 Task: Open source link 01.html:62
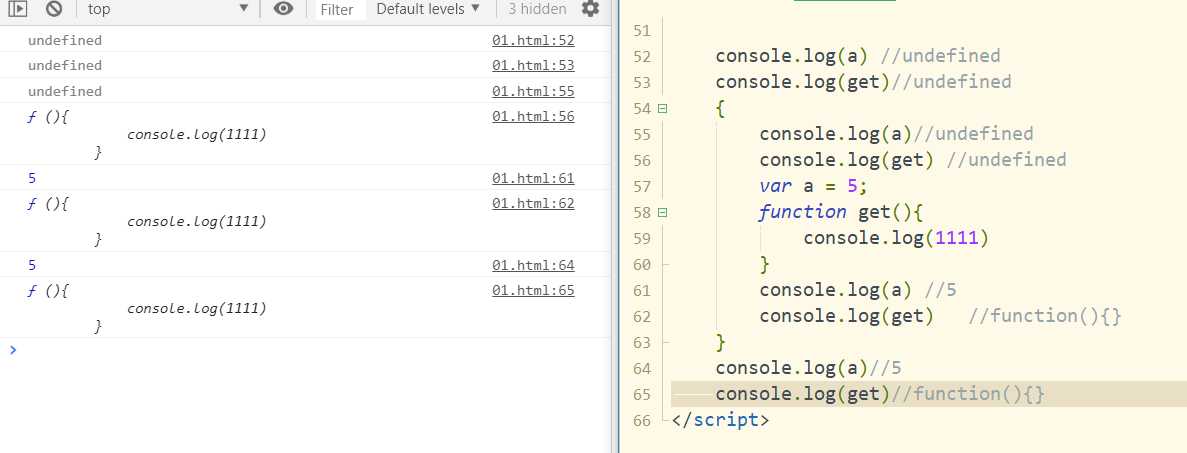(533, 204)
